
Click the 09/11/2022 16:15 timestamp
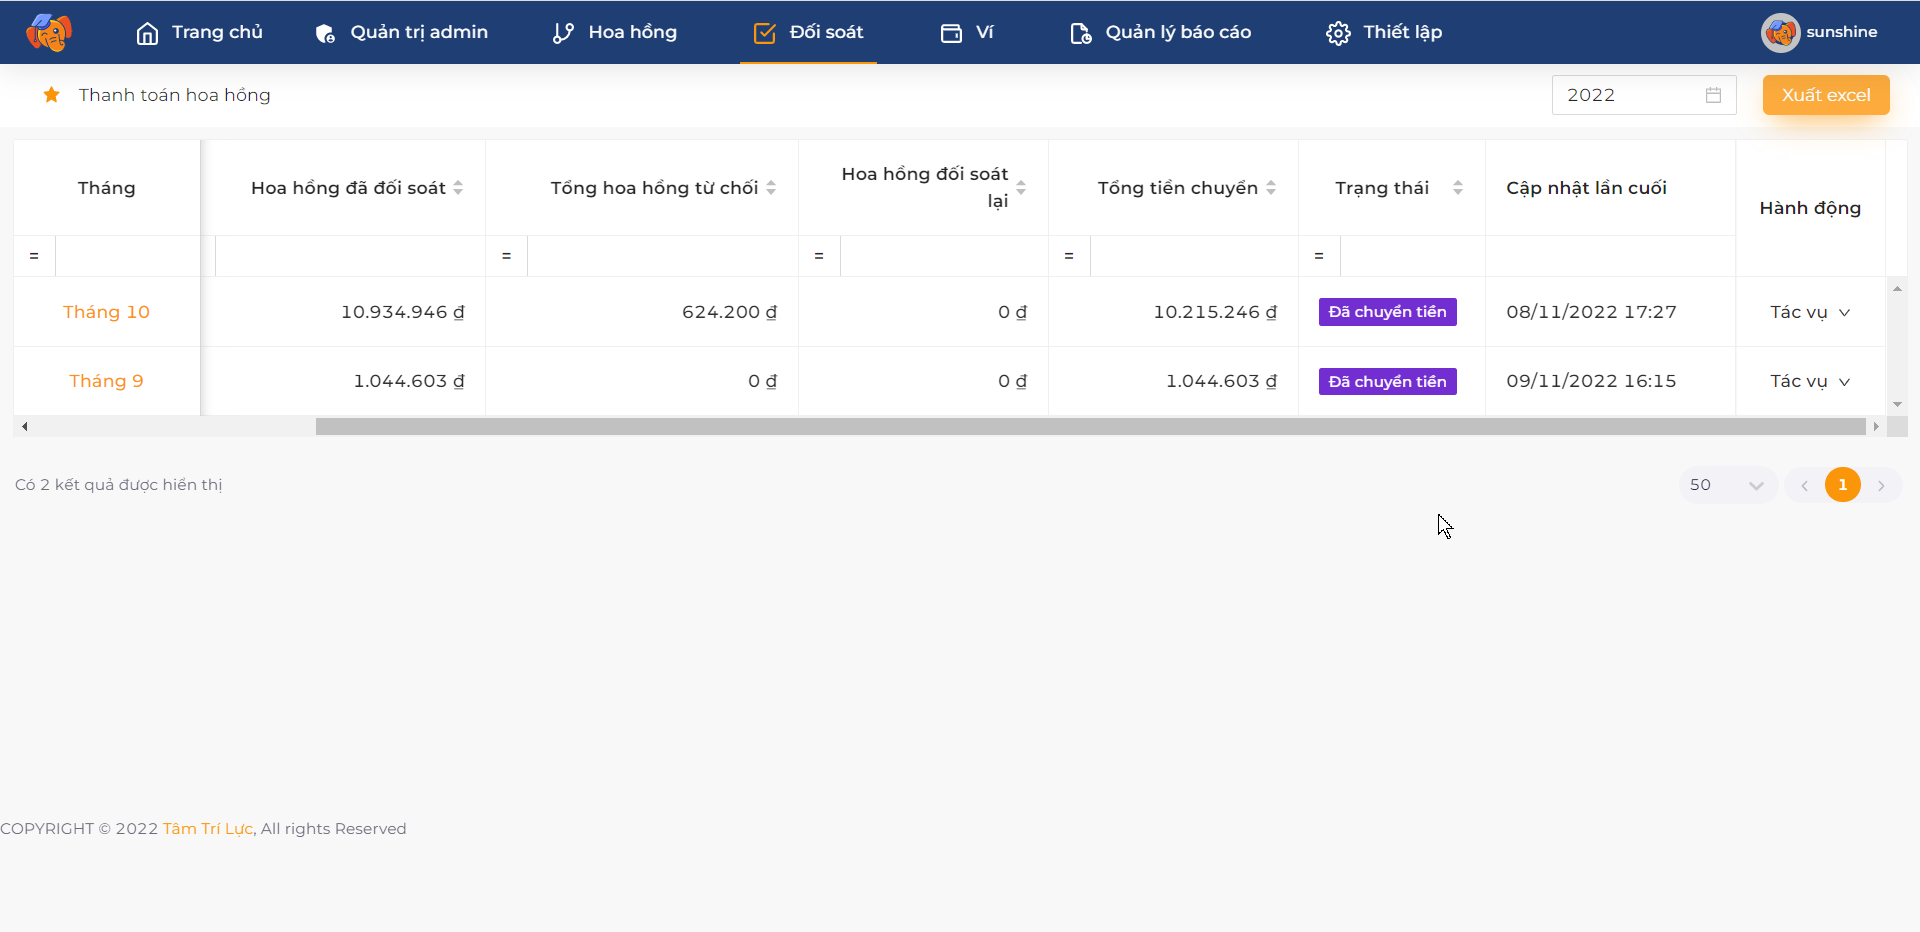coord(1591,381)
